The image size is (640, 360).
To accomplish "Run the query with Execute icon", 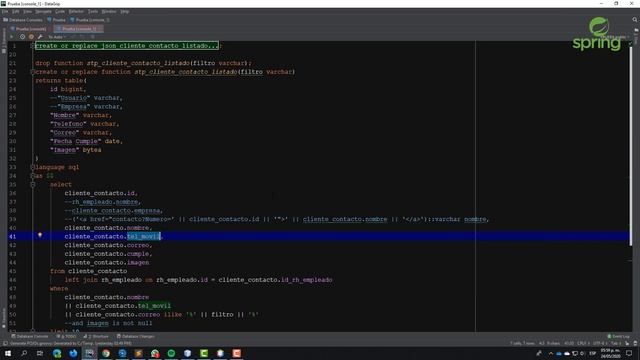I will [12, 37].
